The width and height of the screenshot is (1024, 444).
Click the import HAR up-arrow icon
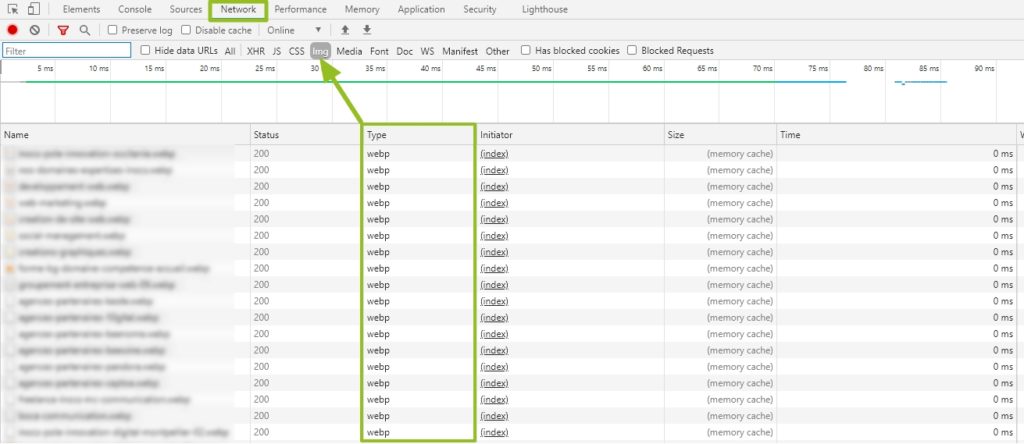pyautogui.click(x=346, y=31)
